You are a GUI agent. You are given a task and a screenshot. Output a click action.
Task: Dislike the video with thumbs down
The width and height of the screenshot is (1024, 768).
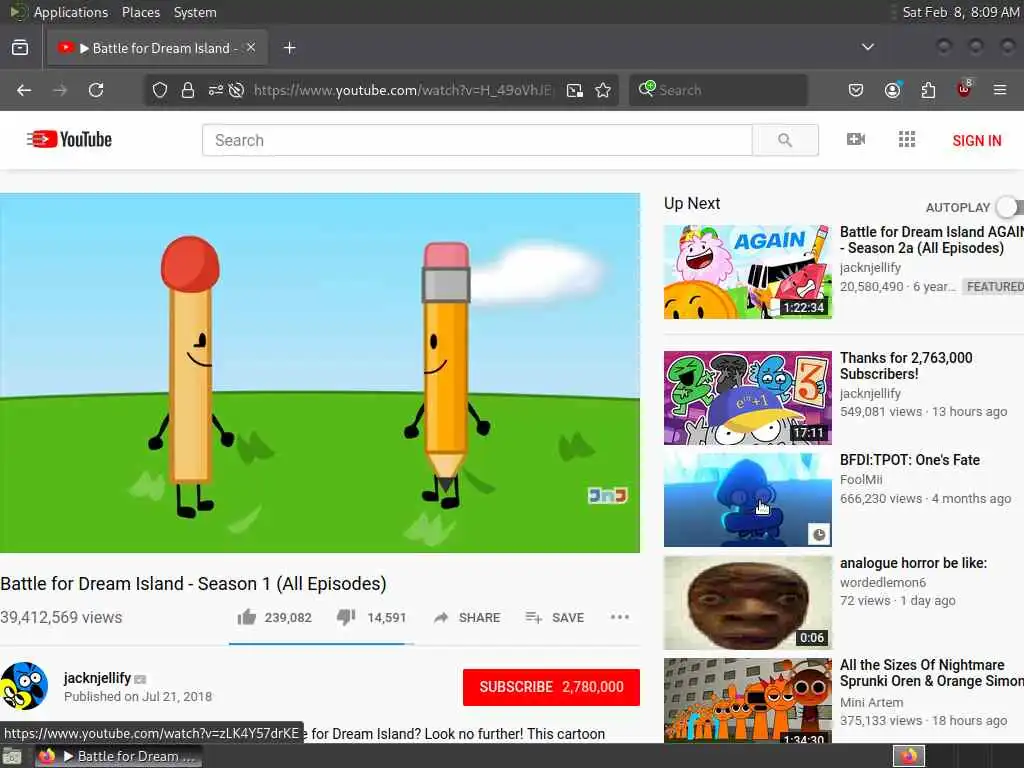pos(346,617)
